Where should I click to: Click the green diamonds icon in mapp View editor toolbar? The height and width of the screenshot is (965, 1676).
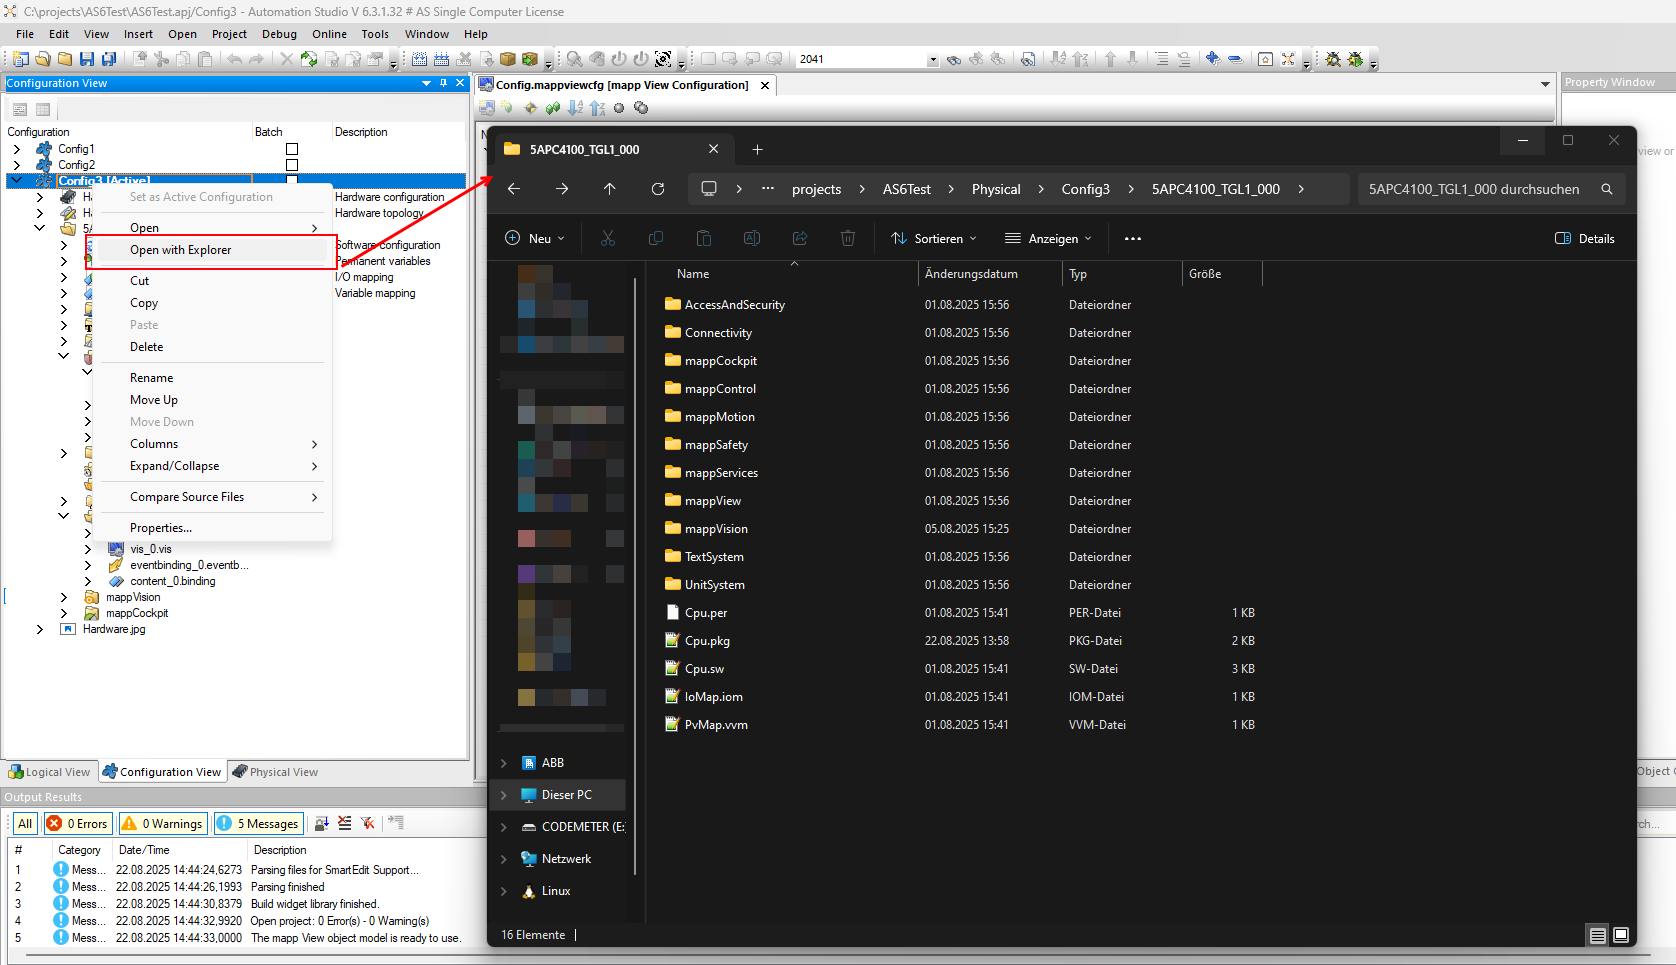(553, 108)
